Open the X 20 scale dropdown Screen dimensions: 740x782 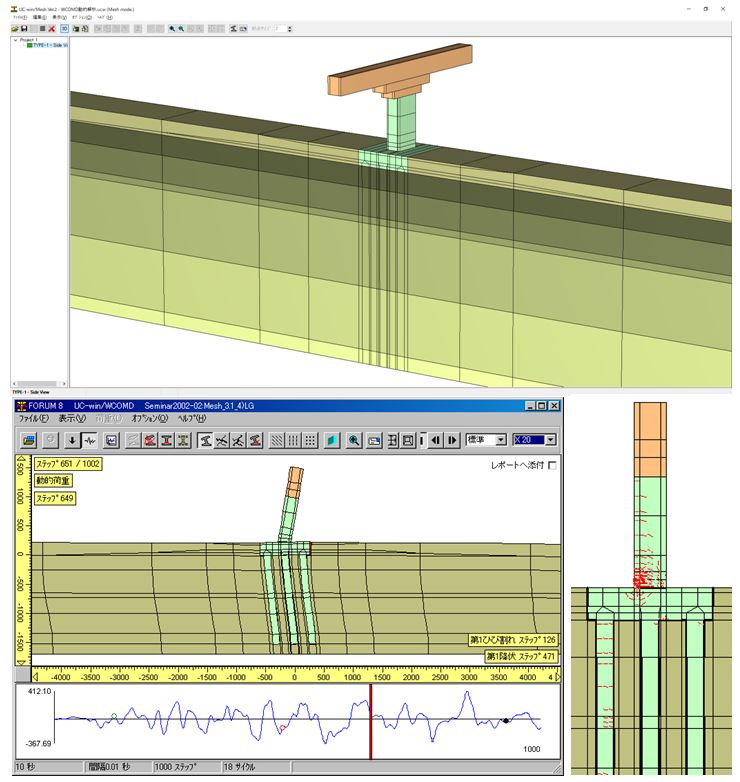click(551, 440)
